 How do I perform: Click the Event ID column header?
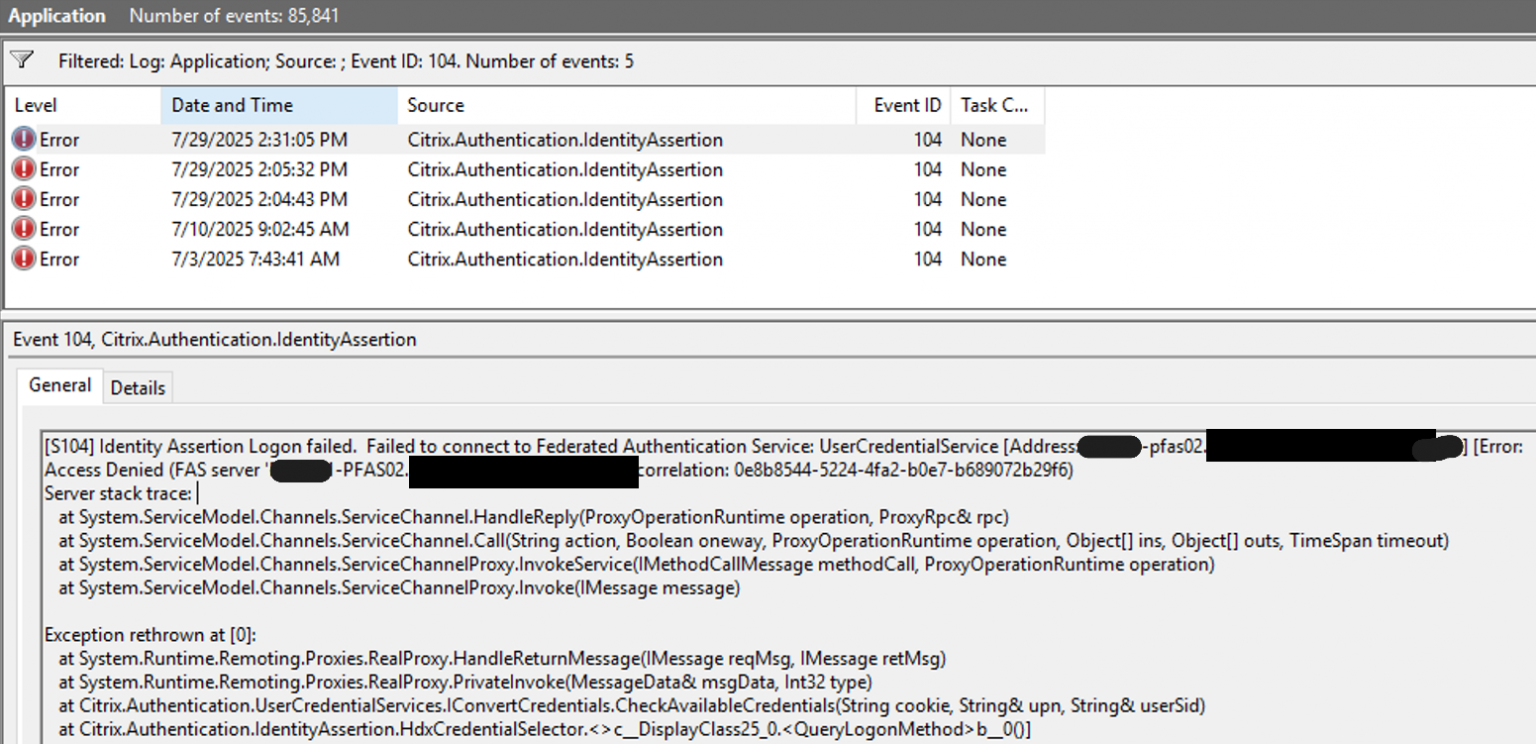click(903, 105)
